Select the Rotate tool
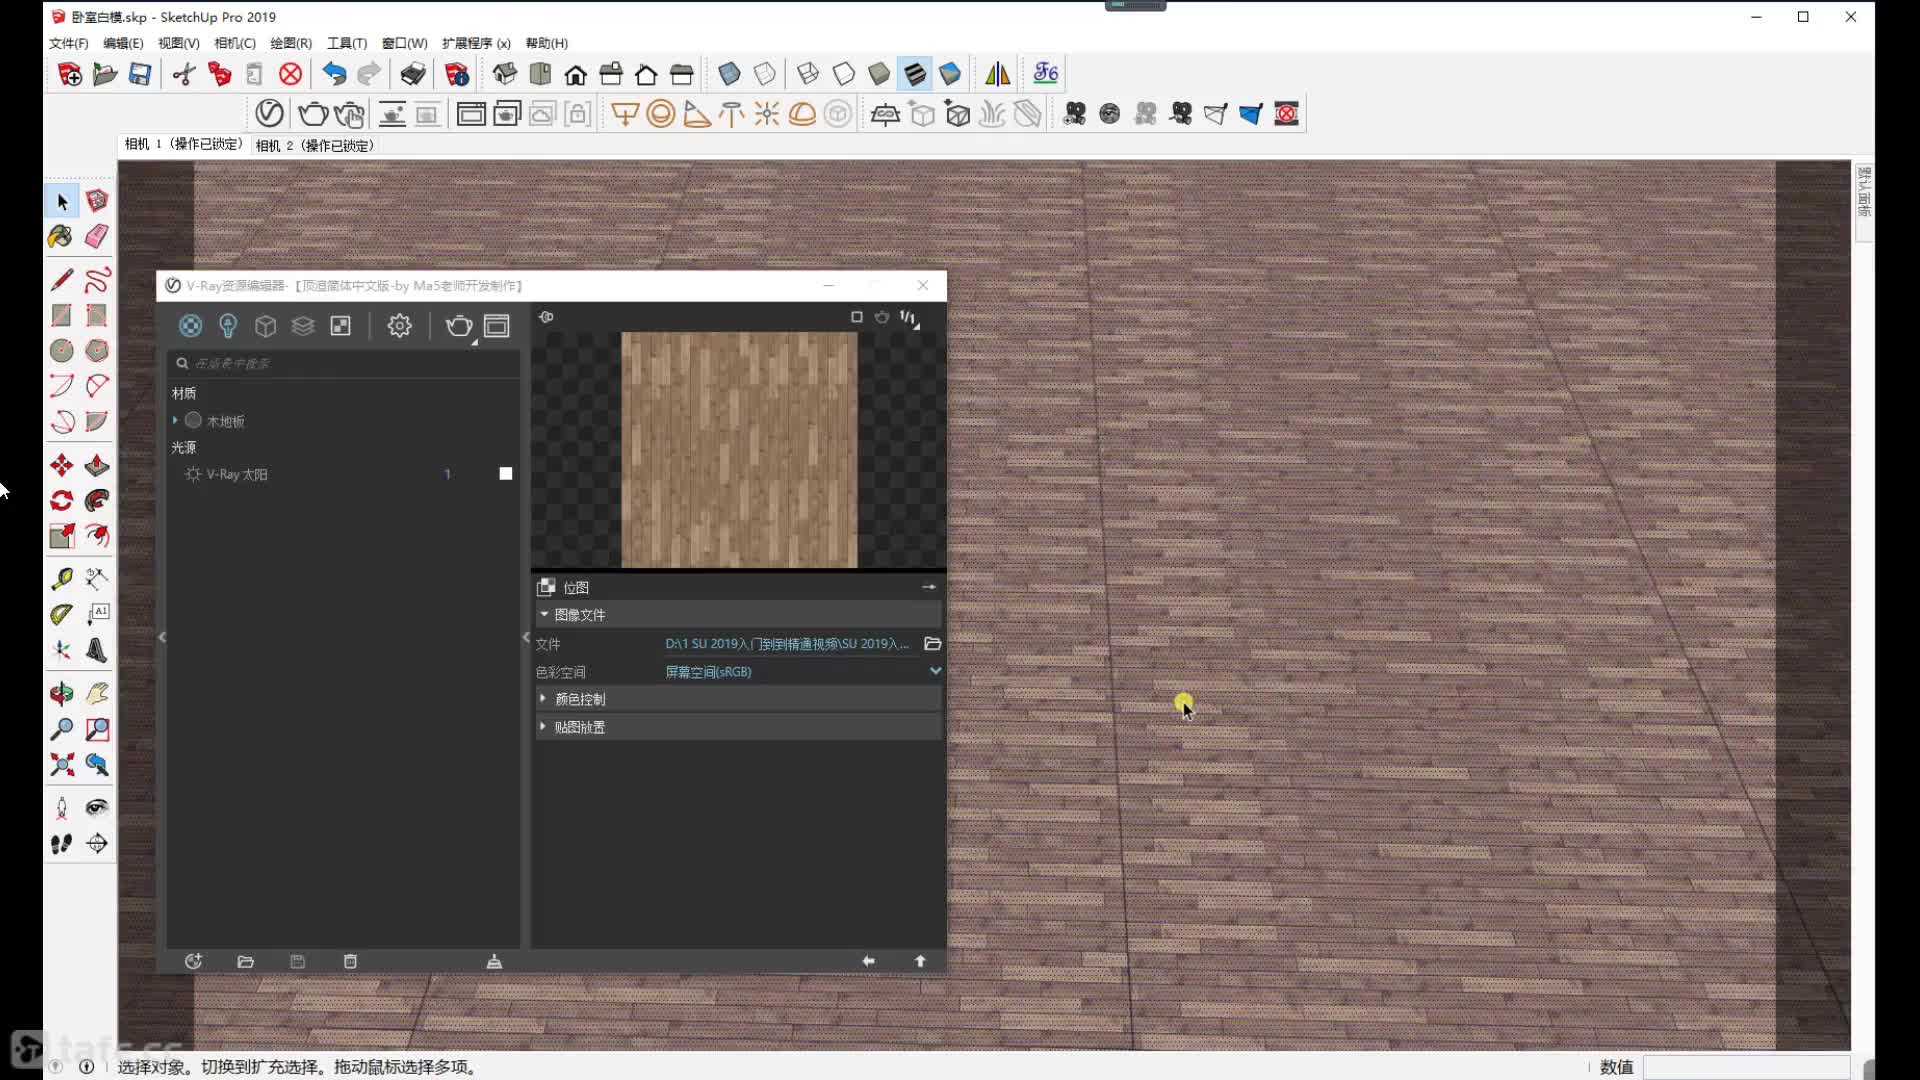Image resolution: width=1920 pixels, height=1080 pixels. 62,500
